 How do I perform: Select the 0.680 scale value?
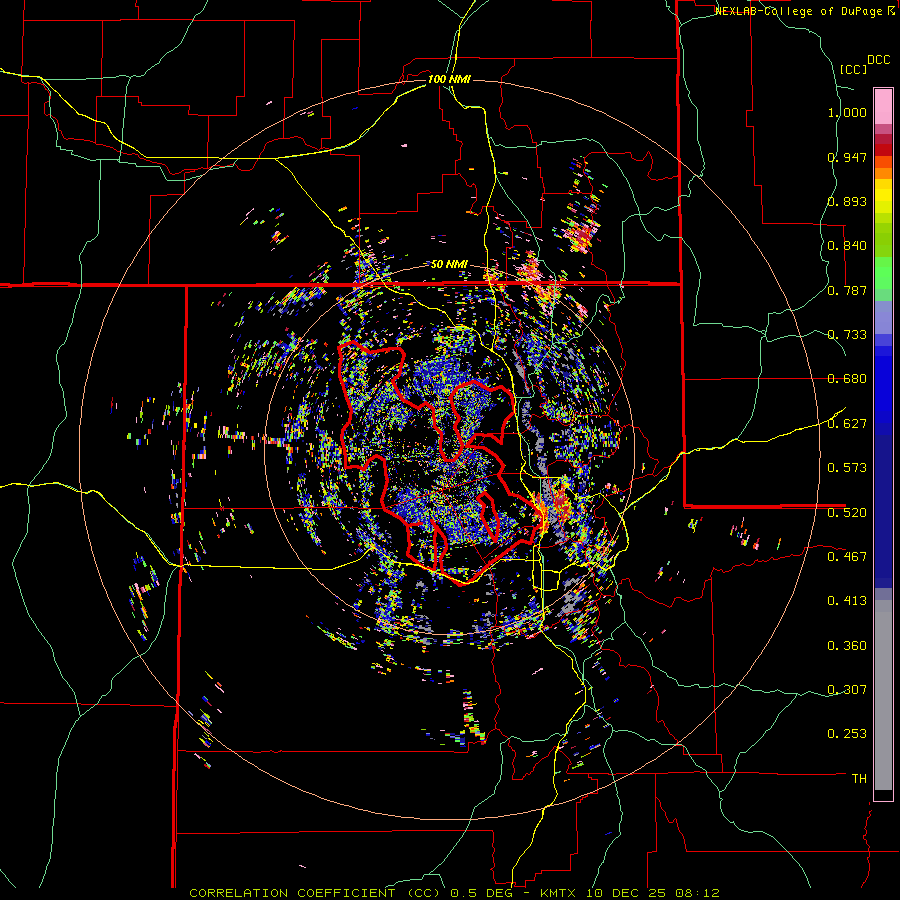(847, 379)
